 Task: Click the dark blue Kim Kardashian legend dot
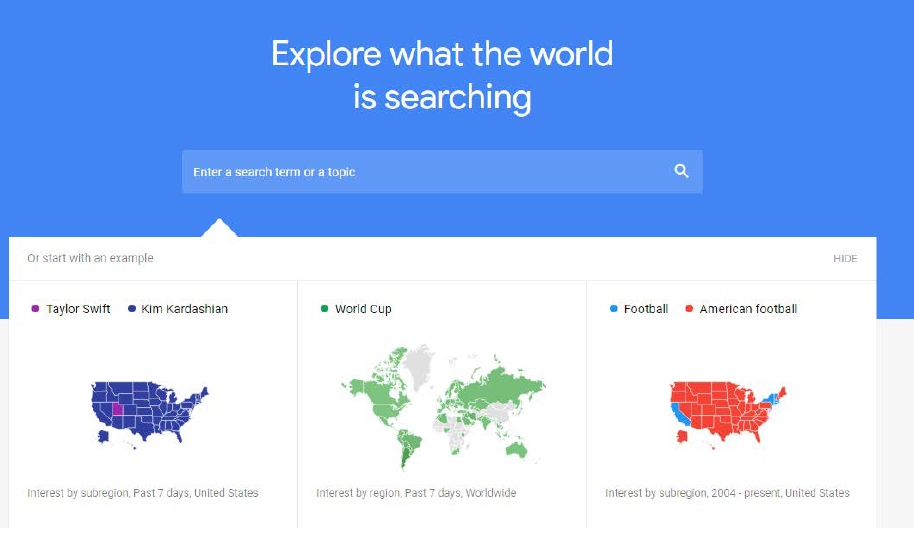coord(132,309)
